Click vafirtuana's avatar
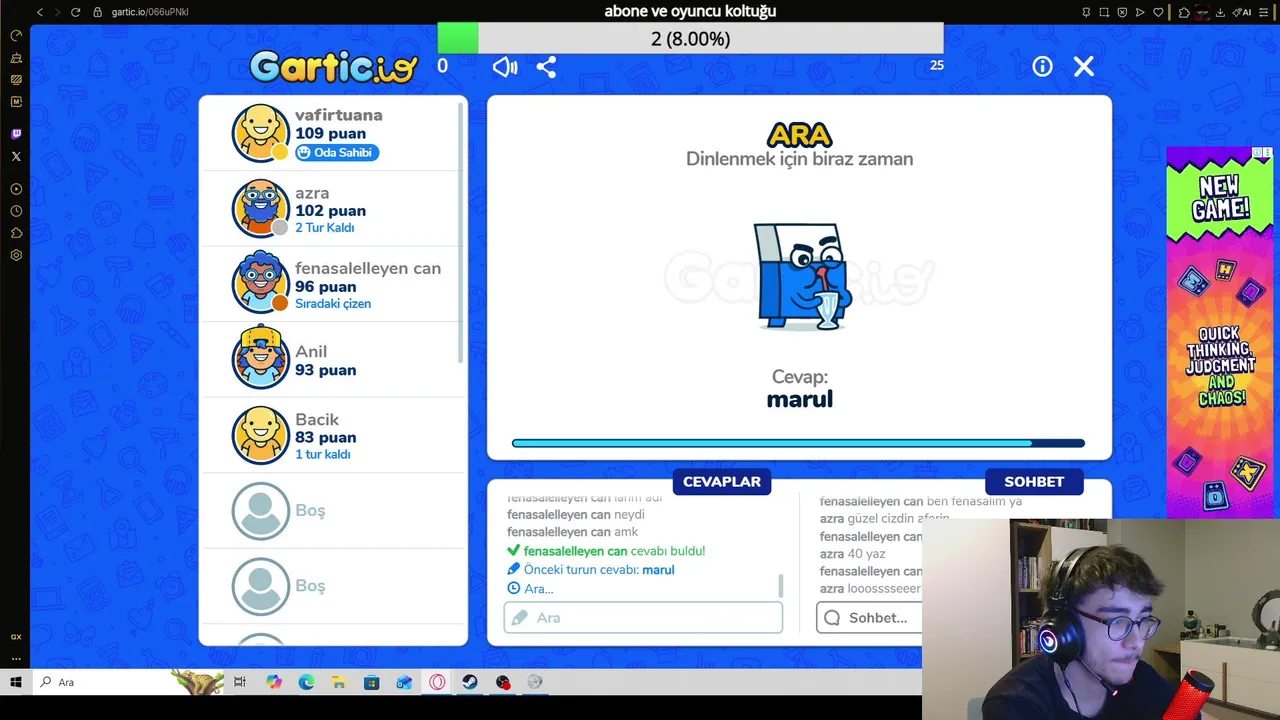 coord(261,132)
